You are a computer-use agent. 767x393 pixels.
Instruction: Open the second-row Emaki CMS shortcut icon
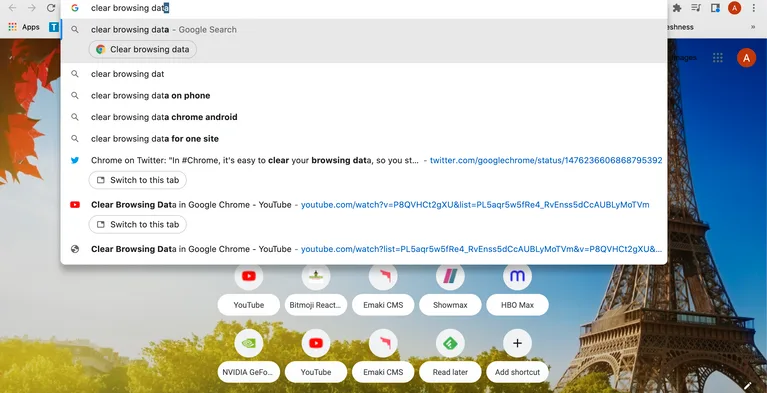tap(383, 343)
